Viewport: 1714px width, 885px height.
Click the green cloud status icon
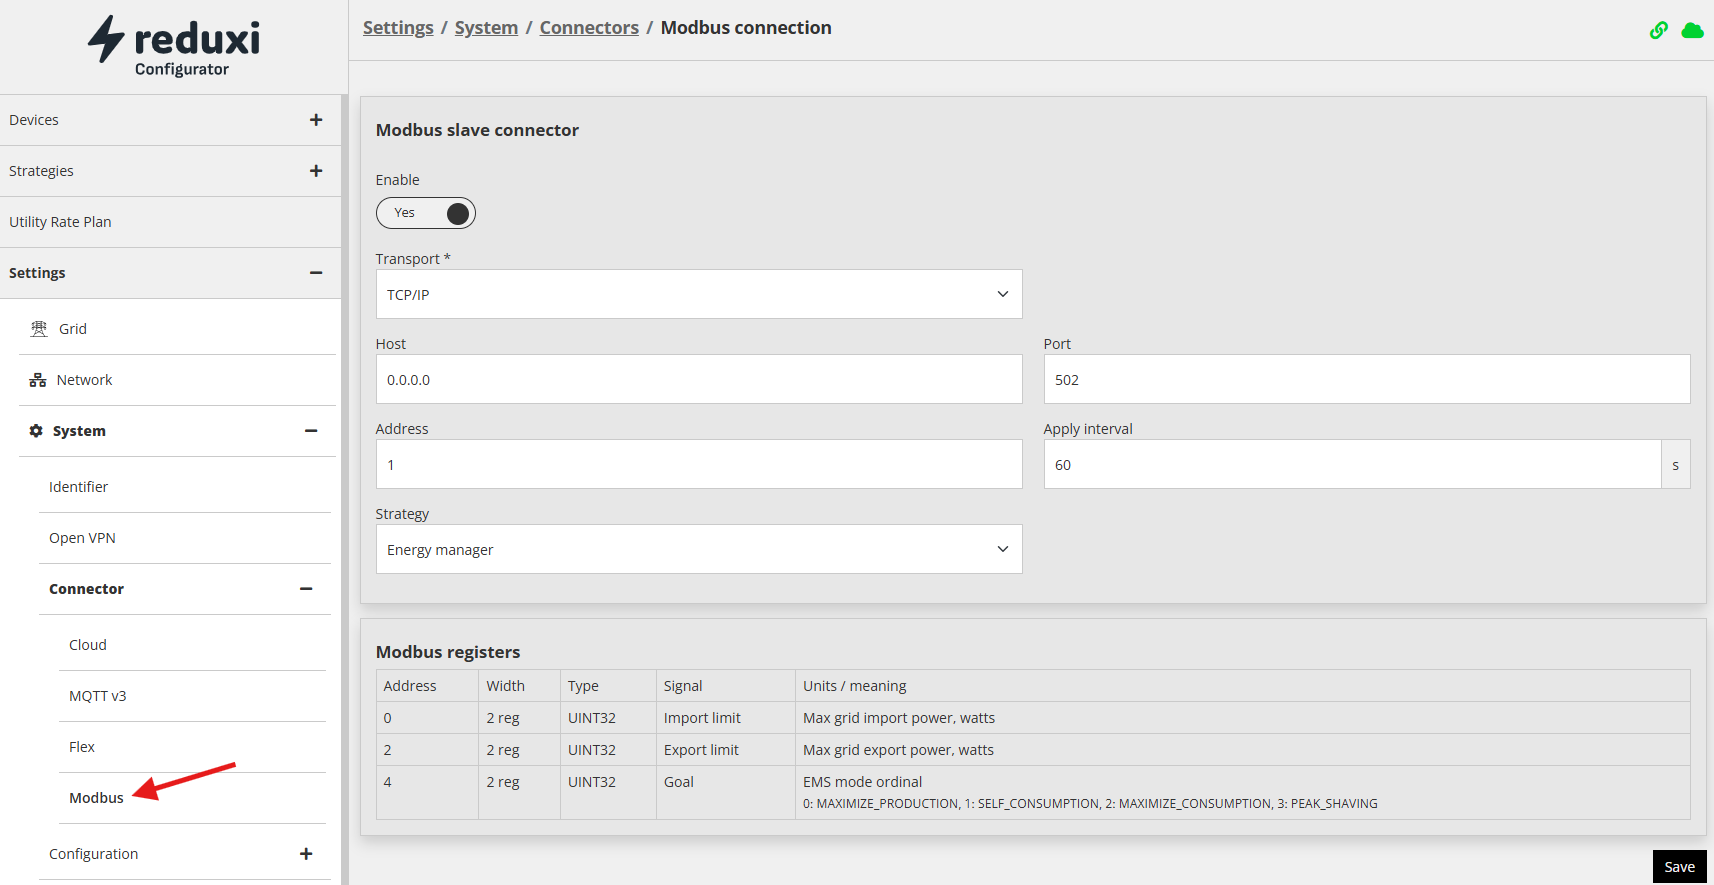click(x=1692, y=30)
